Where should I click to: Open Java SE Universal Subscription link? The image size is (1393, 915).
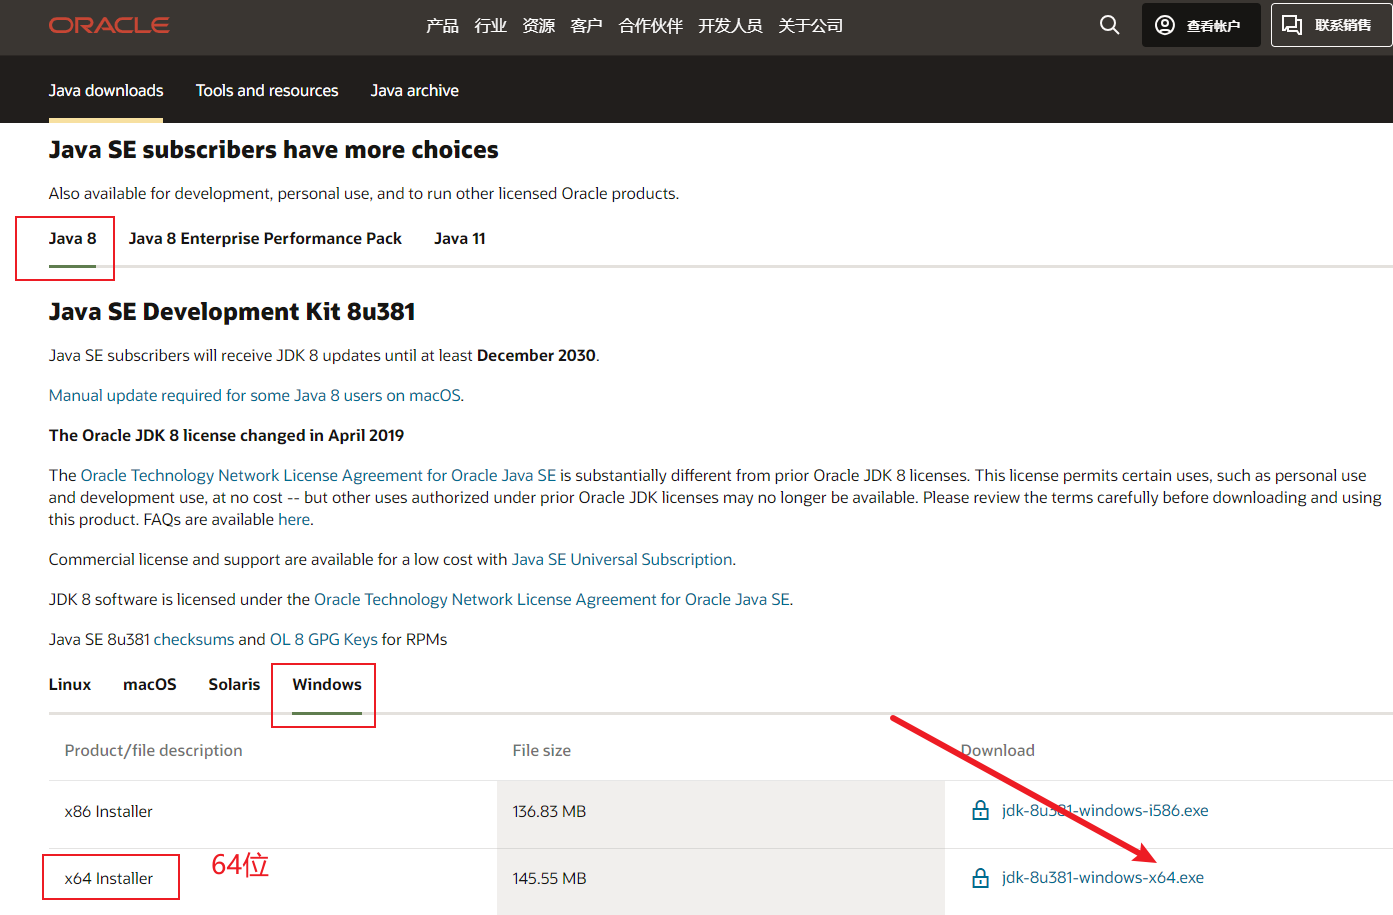tap(622, 559)
